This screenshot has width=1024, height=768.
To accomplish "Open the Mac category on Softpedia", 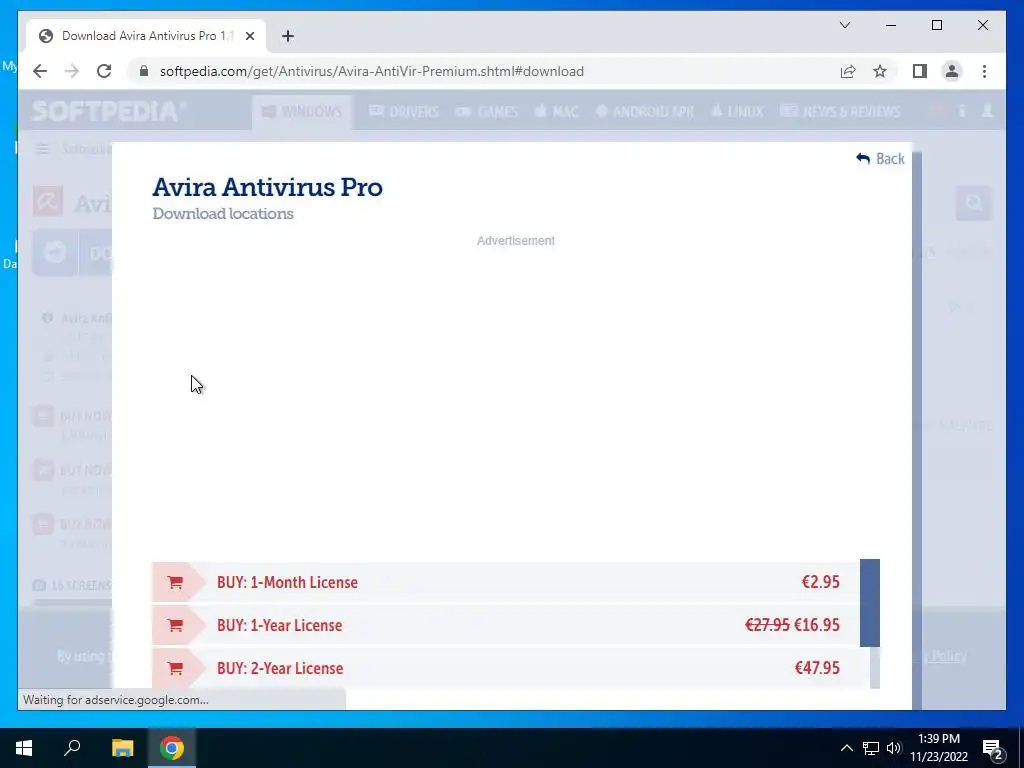I will point(556,112).
